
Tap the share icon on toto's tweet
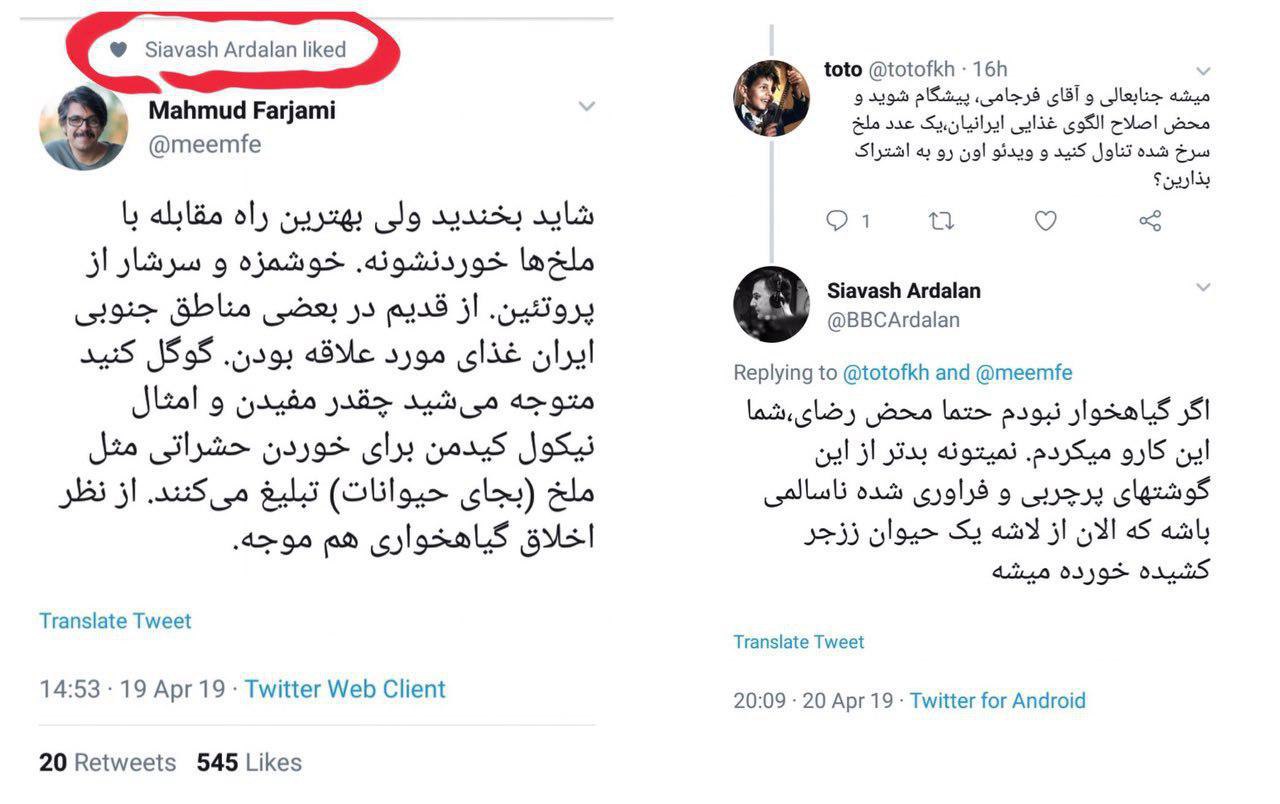1150,221
